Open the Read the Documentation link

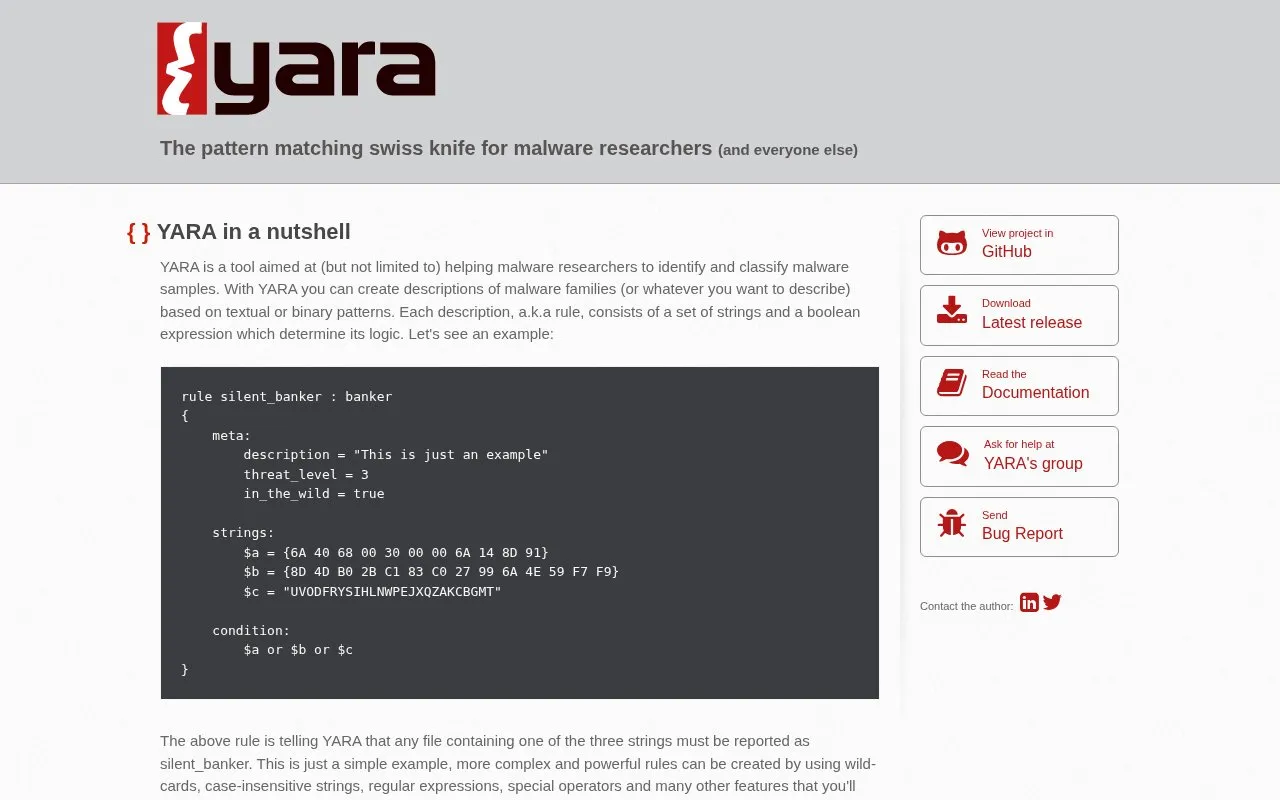(x=1019, y=386)
